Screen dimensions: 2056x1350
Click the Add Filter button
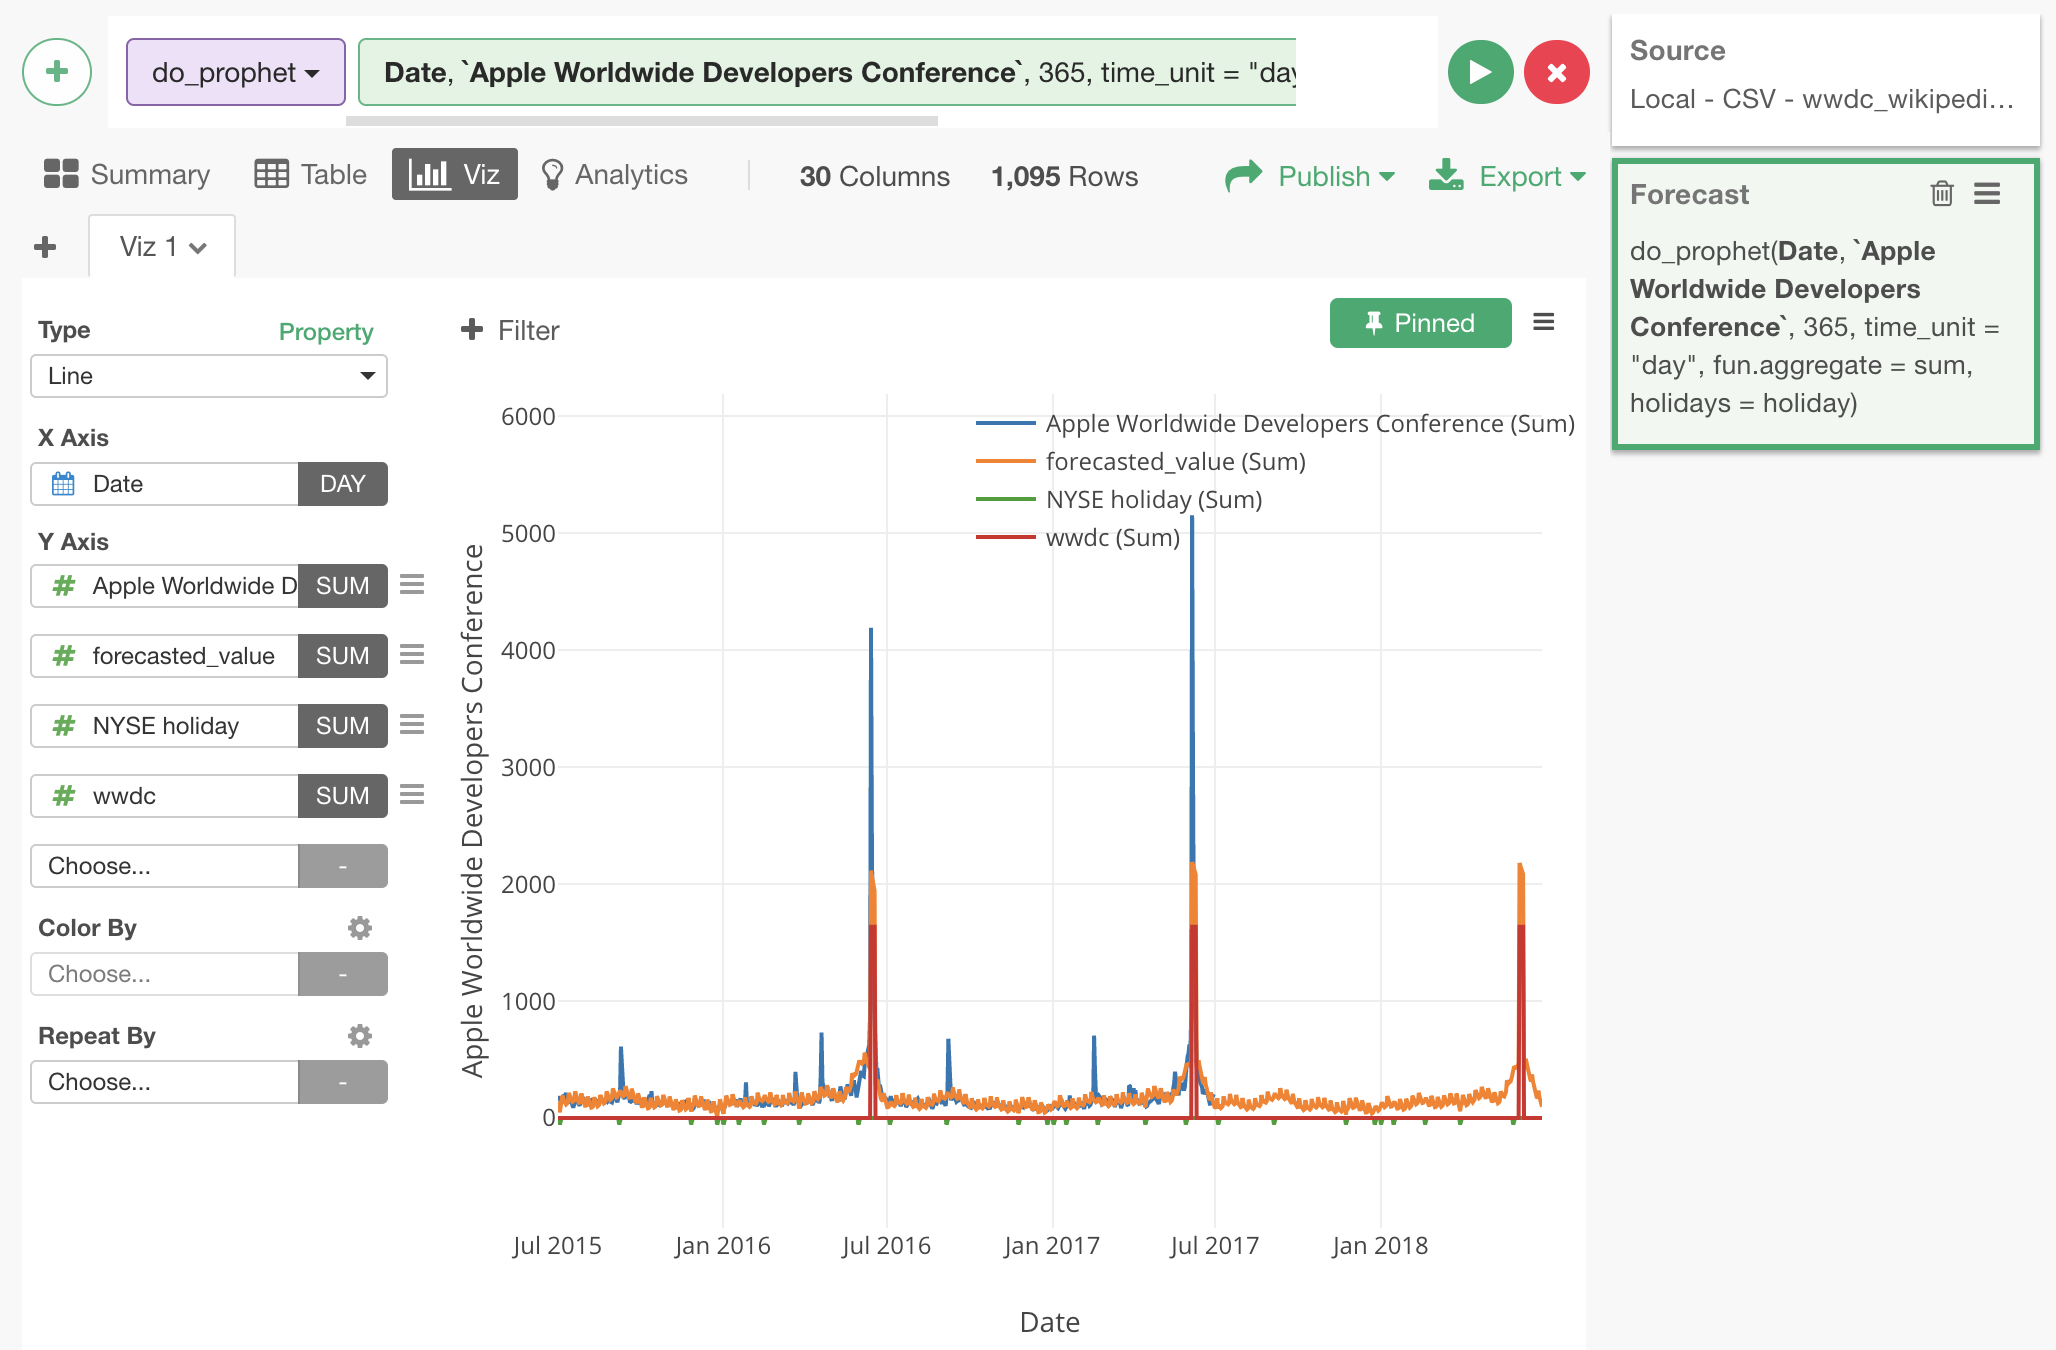510,330
